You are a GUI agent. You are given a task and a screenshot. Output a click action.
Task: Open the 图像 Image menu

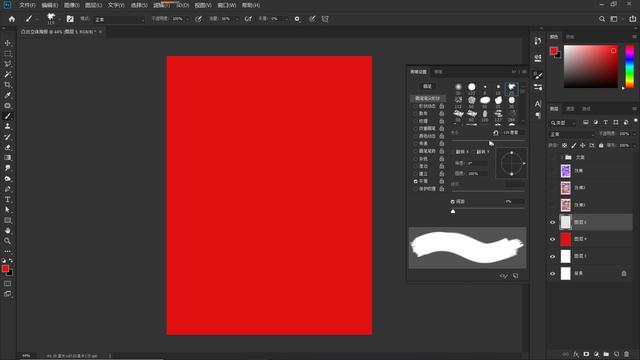71,5
